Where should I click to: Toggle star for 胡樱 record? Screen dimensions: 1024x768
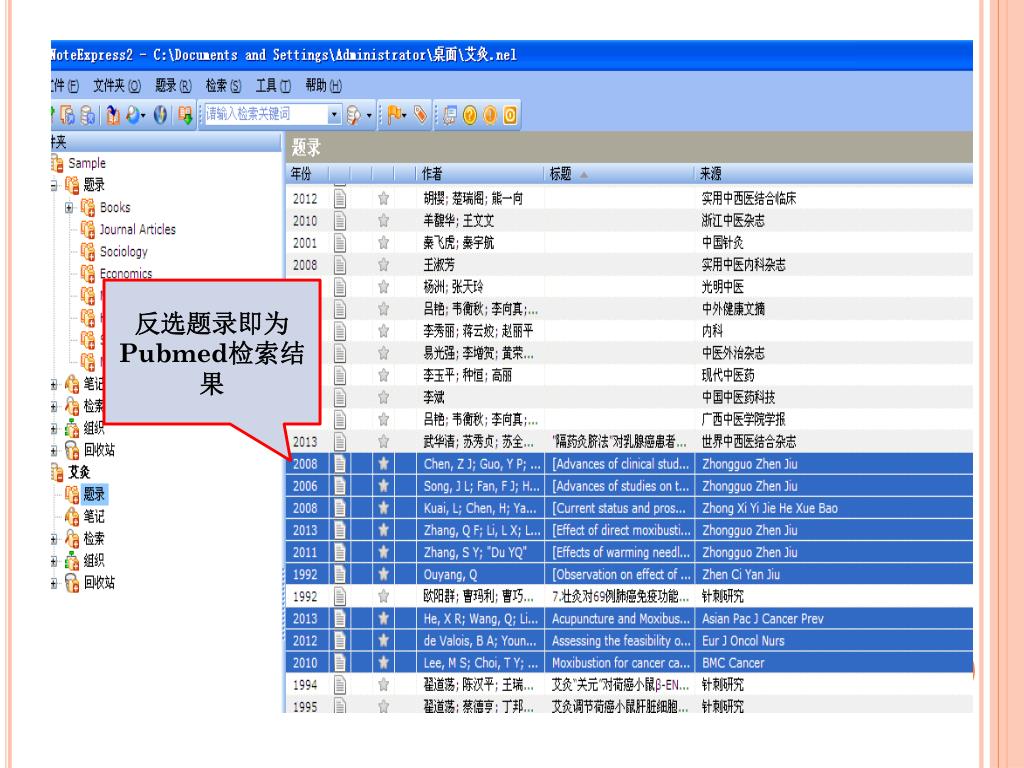(383, 199)
